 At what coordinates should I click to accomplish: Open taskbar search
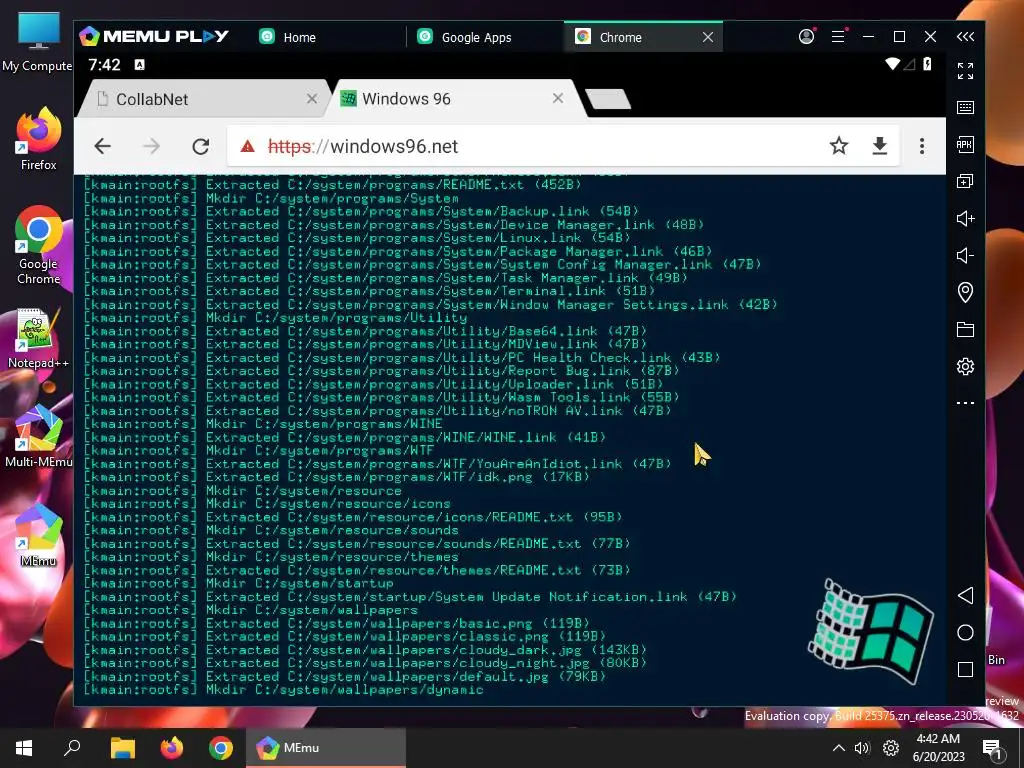pyautogui.click(x=72, y=748)
